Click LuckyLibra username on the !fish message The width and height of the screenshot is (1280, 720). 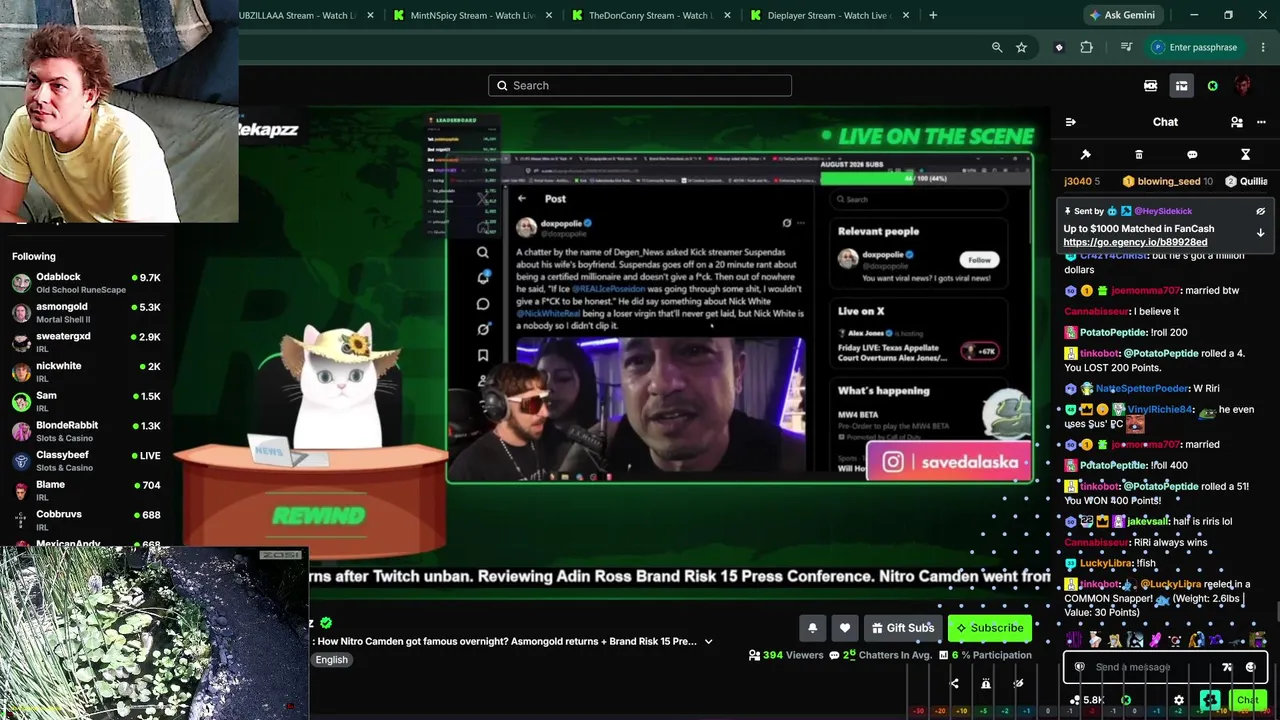[1106, 563]
